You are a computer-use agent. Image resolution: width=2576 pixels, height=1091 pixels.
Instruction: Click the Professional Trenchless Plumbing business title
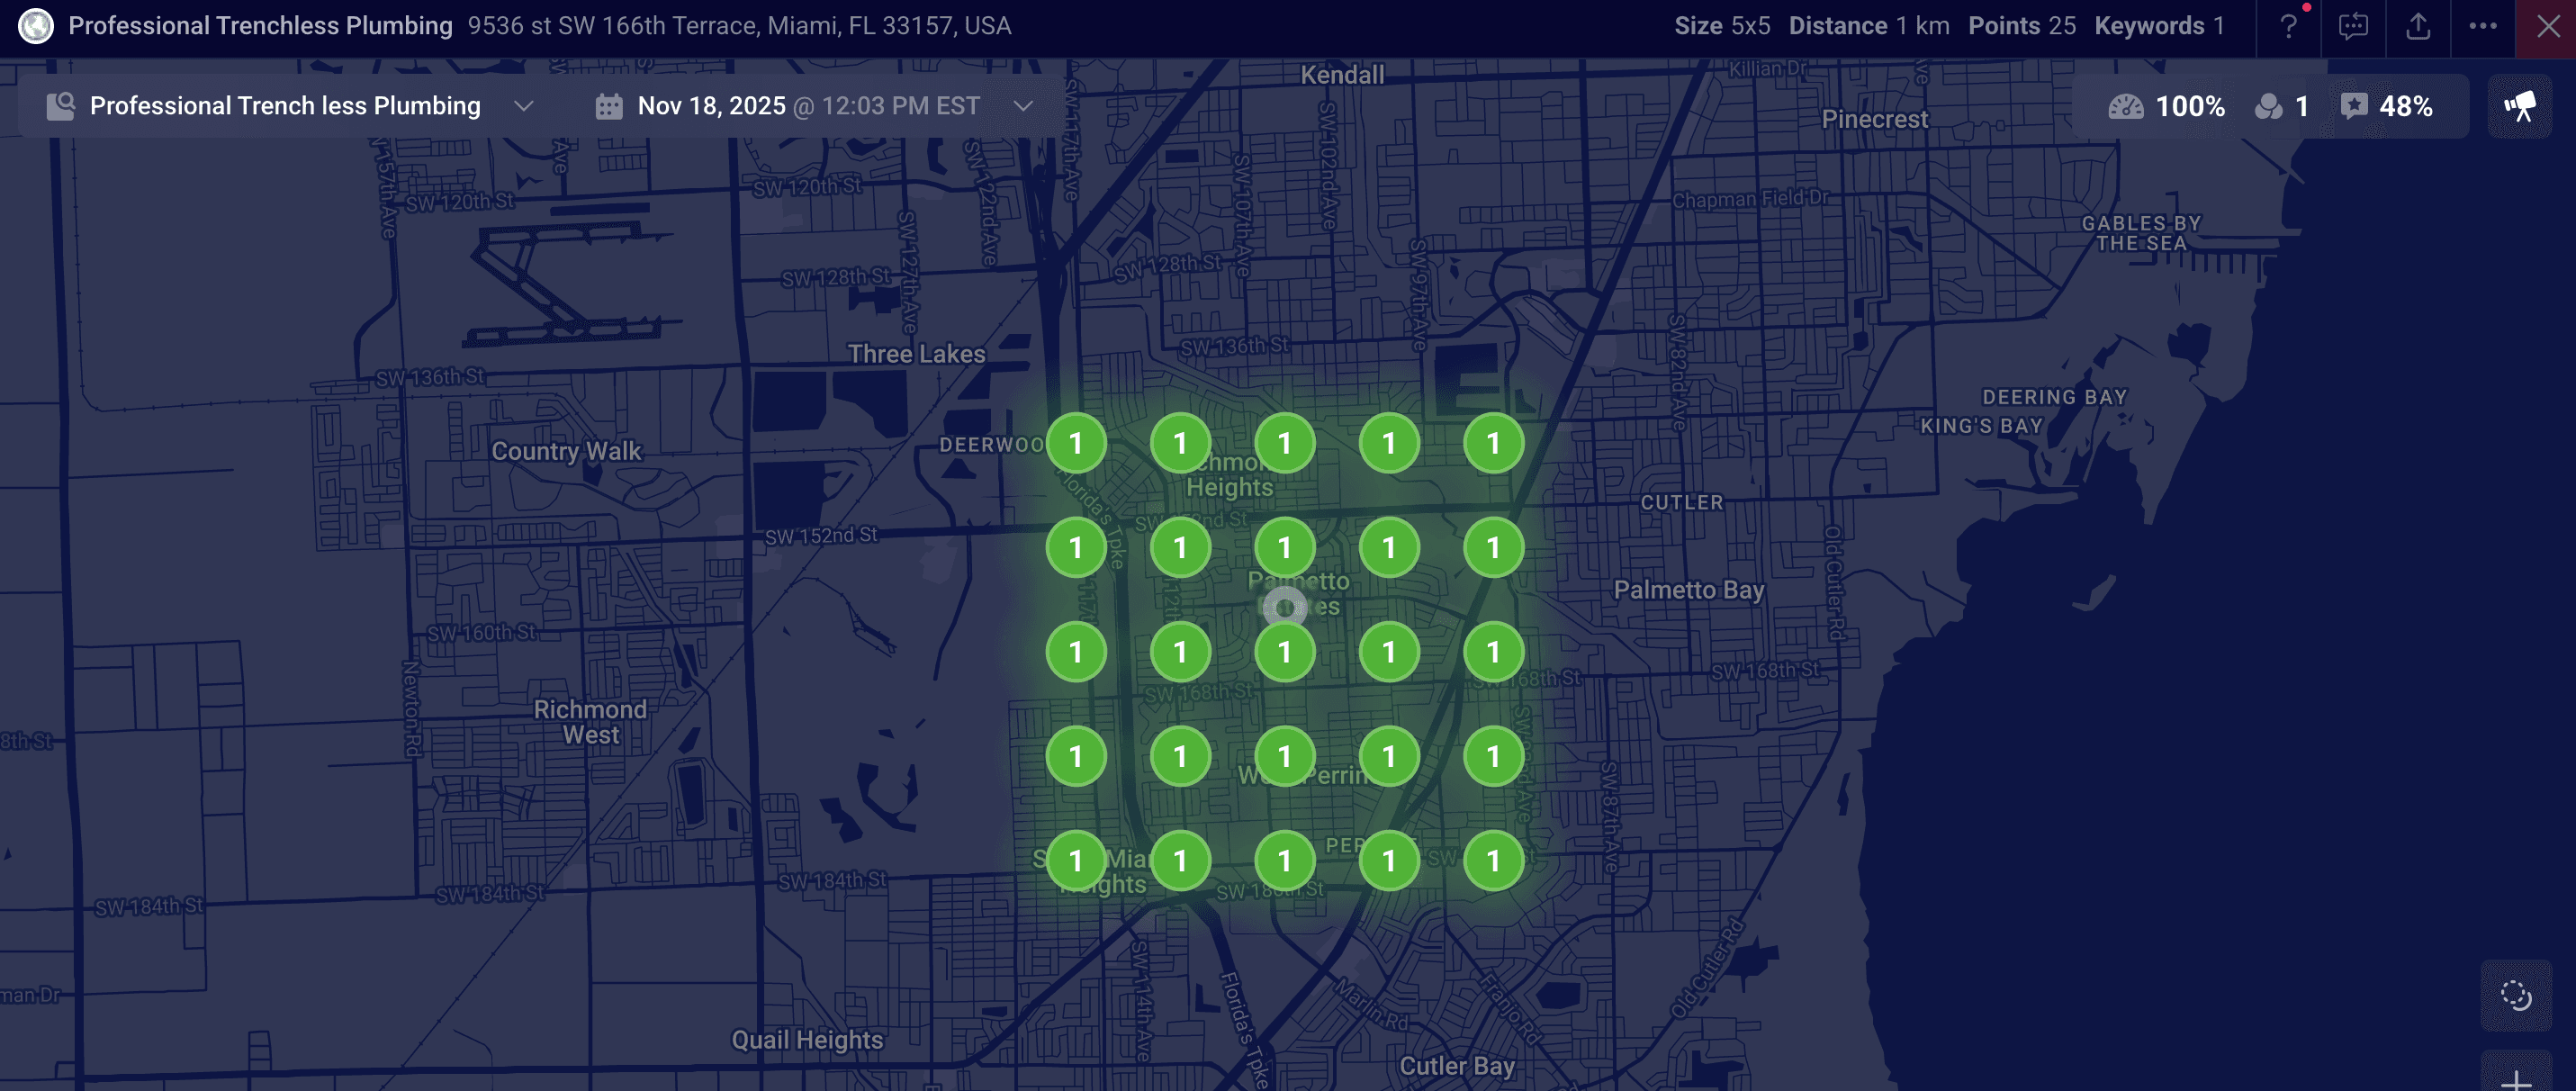(x=260, y=26)
